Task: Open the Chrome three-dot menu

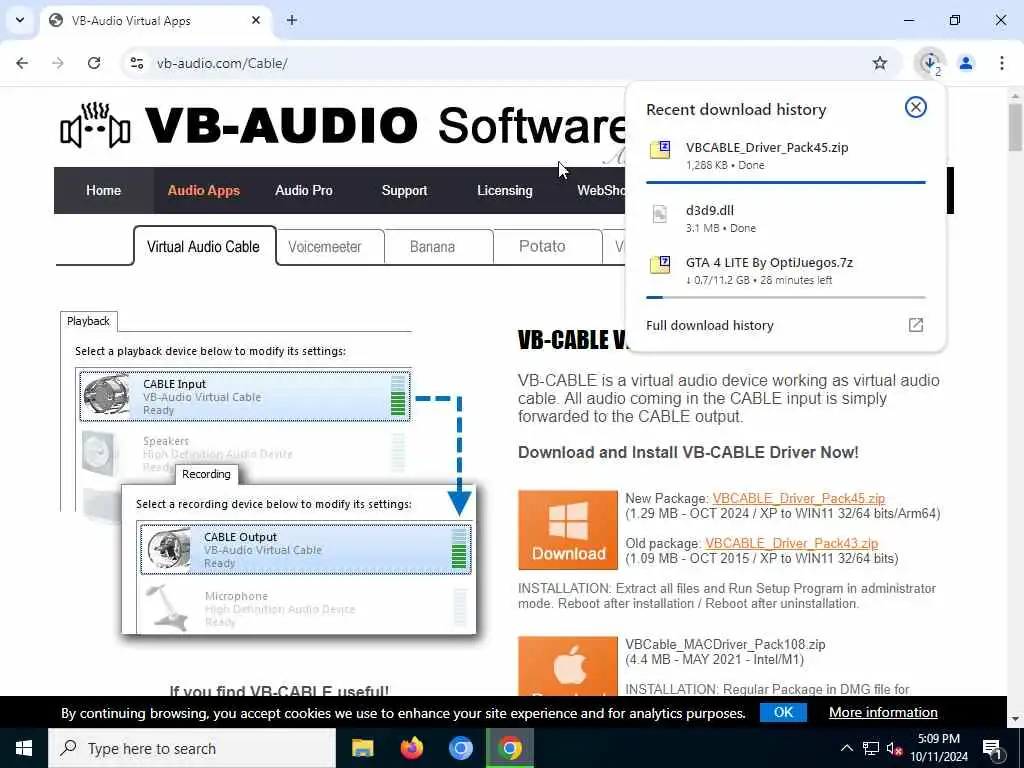Action: pos(1002,63)
